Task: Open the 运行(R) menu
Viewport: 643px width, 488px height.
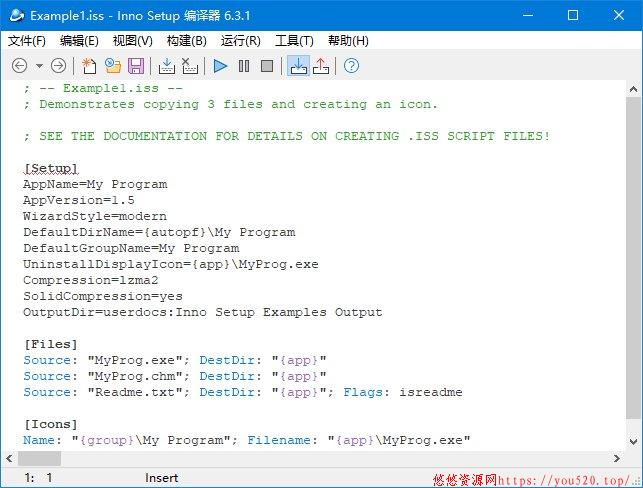Action: 241,41
